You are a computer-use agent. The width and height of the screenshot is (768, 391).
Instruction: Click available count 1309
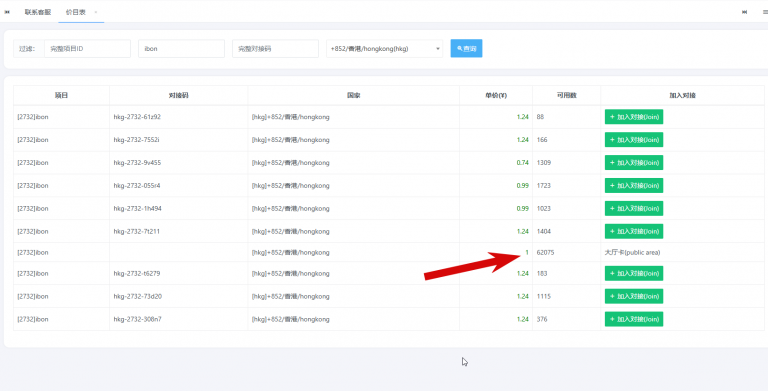pos(544,163)
